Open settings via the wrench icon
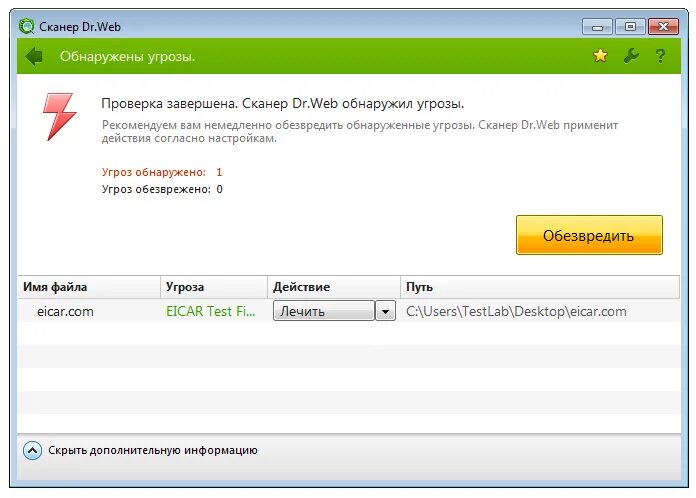The height and width of the screenshot is (498, 696). tap(631, 56)
